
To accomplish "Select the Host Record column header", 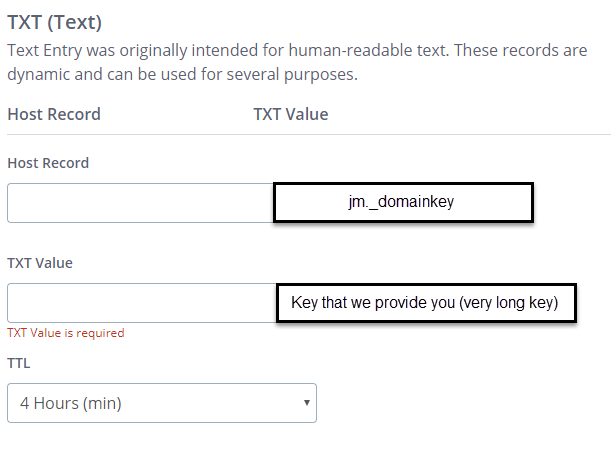I will tap(54, 114).
